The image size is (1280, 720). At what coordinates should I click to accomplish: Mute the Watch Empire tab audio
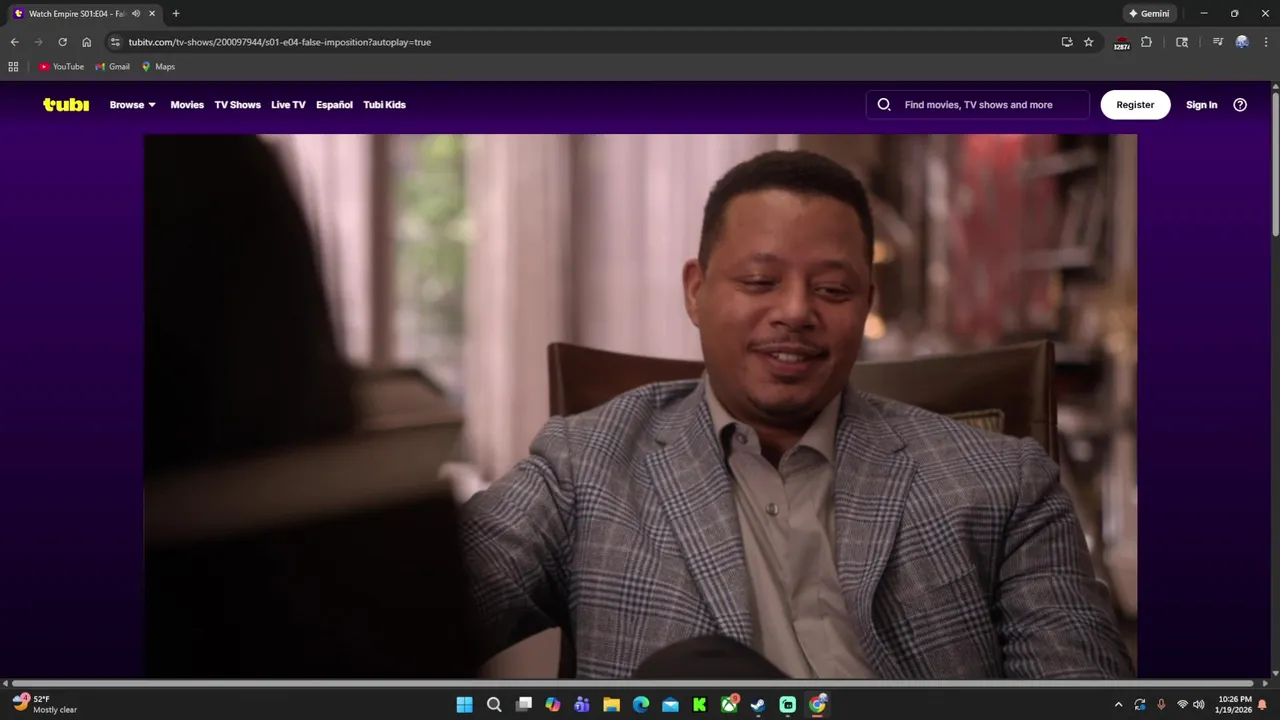pyautogui.click(x=136, y=14)
